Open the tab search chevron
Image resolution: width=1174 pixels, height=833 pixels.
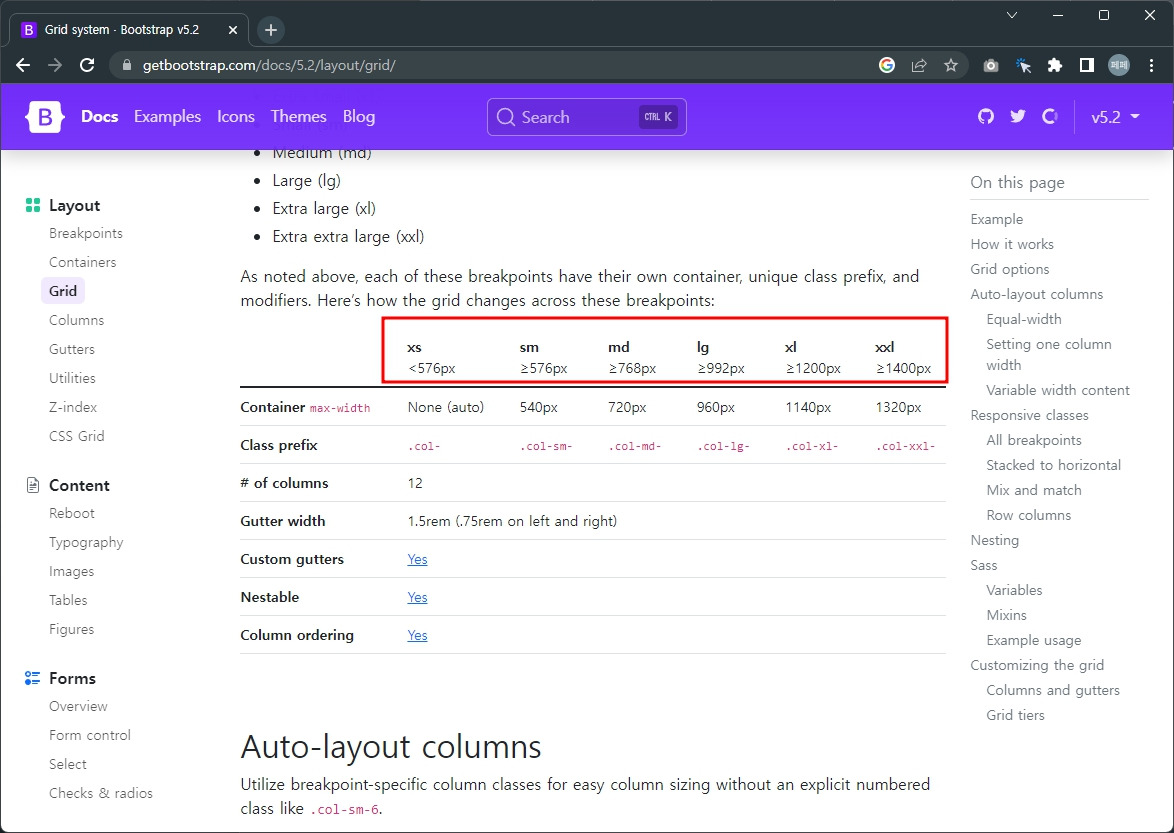[x=1012, y=15]
